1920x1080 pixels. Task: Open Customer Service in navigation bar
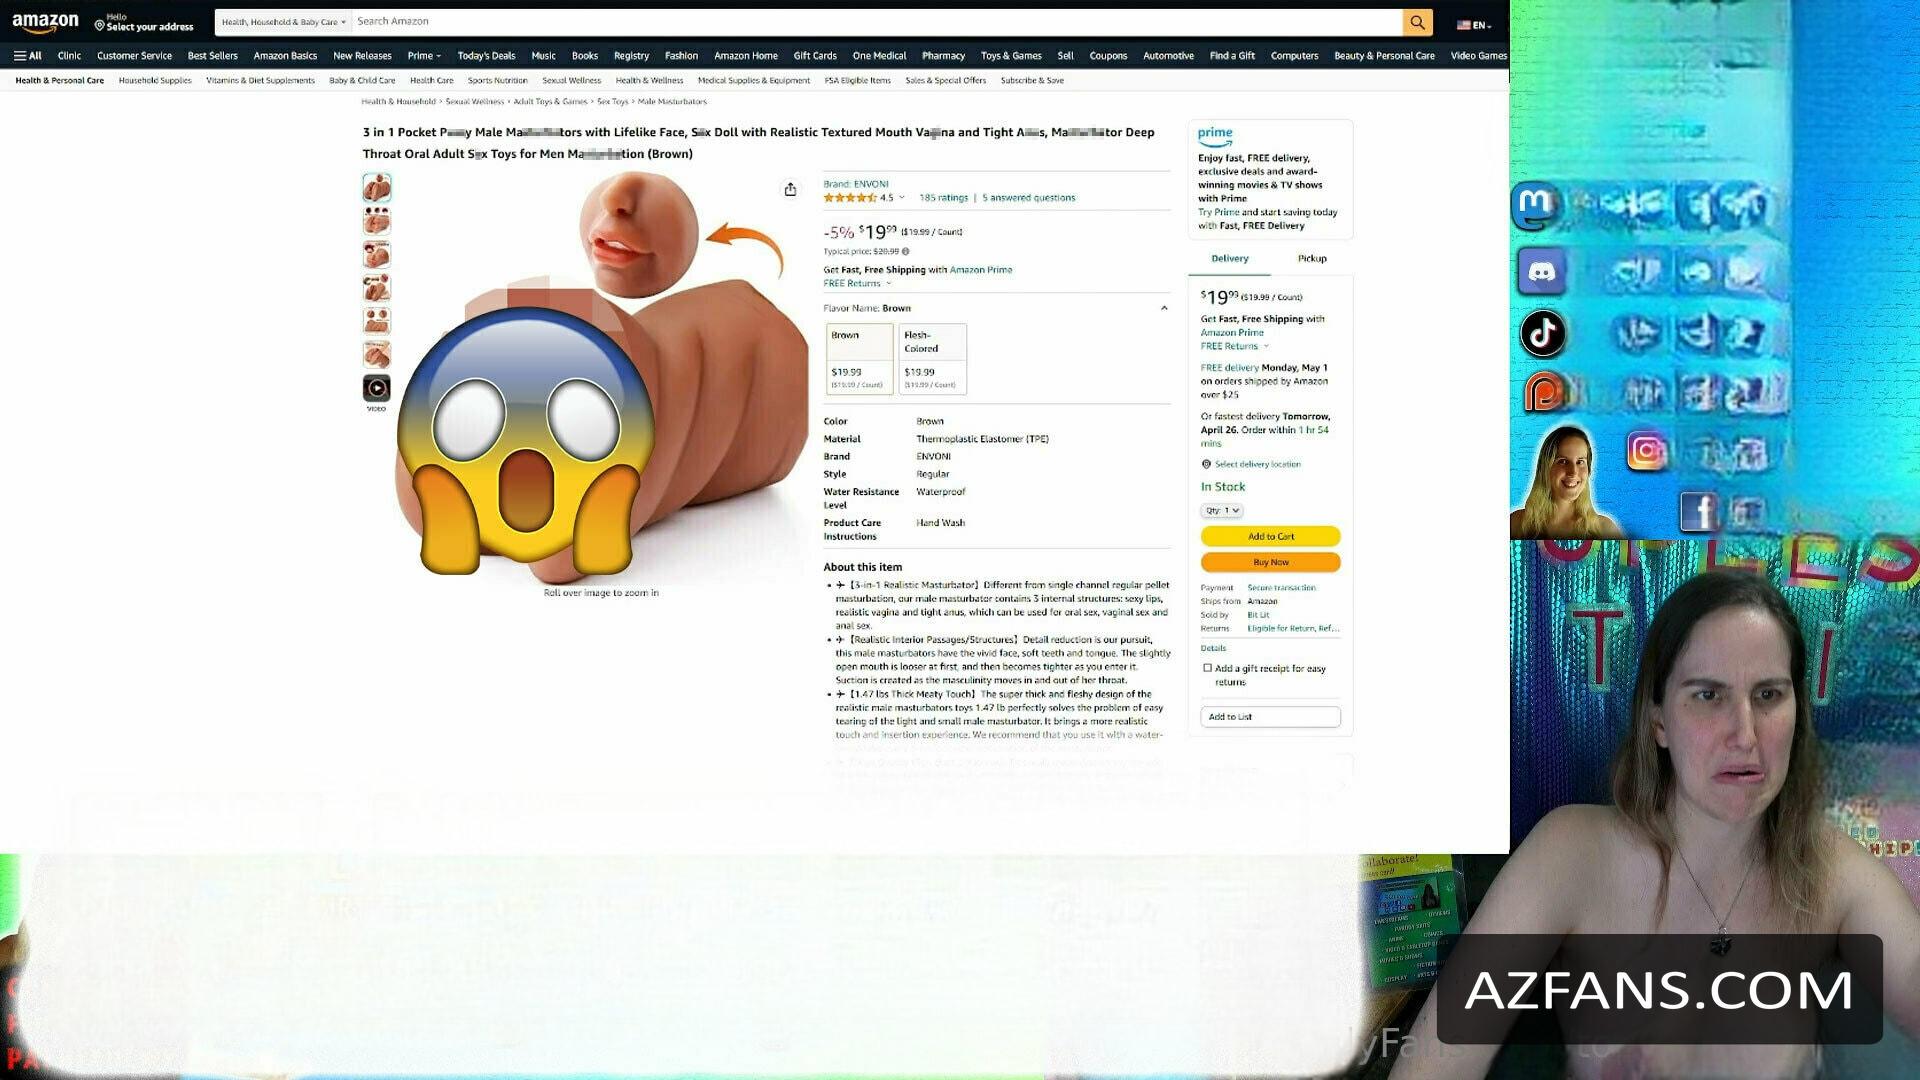(x=134, y=56)
